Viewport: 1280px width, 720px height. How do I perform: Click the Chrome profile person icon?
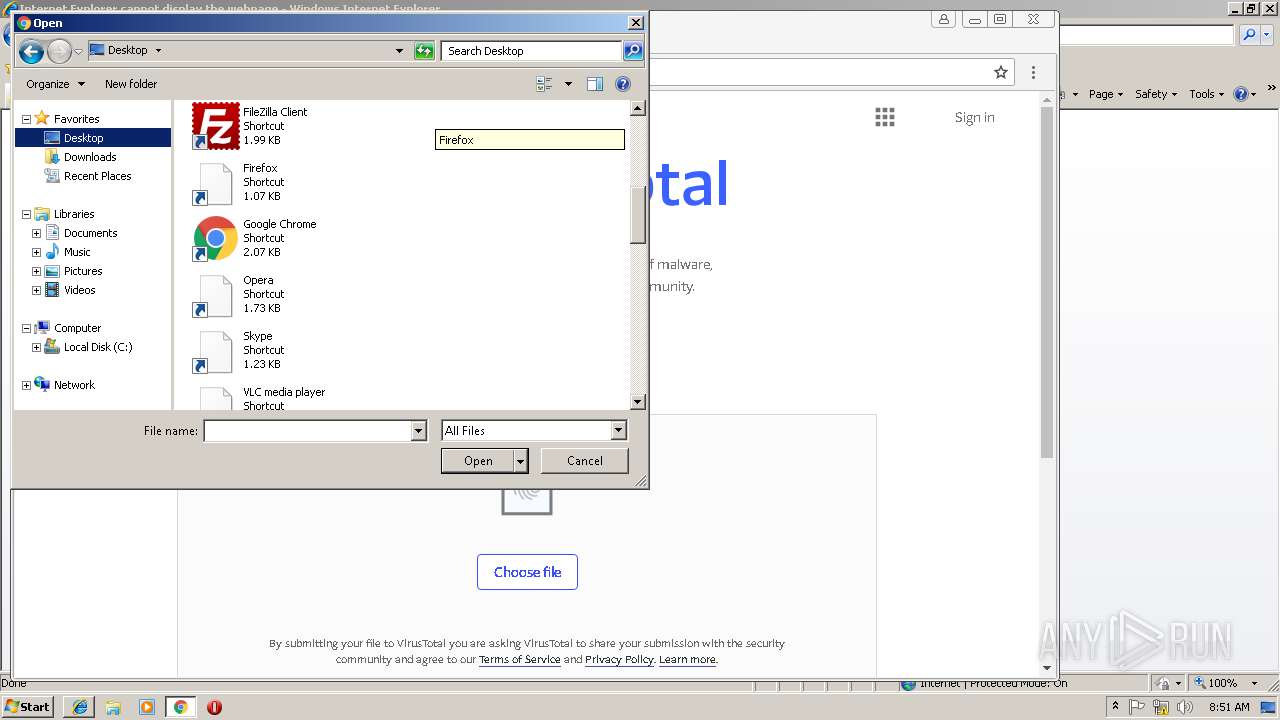coord(944,19)
